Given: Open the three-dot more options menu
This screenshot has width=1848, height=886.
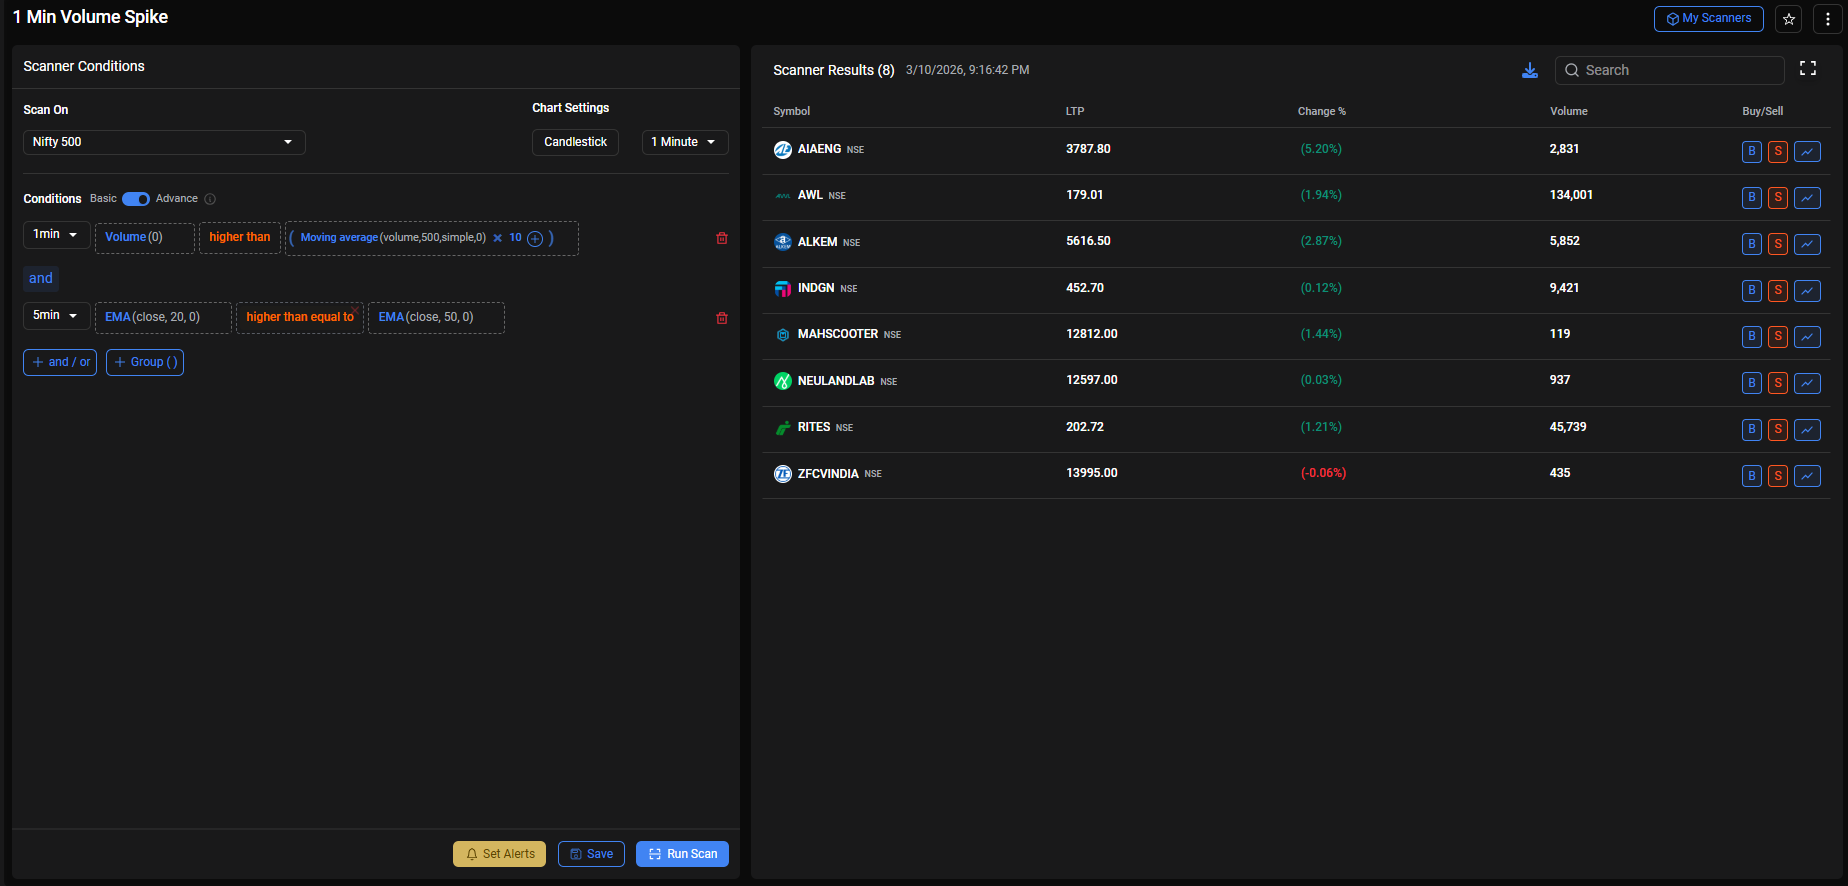Looking at the screenshot, I should [x=1827, y=19].
